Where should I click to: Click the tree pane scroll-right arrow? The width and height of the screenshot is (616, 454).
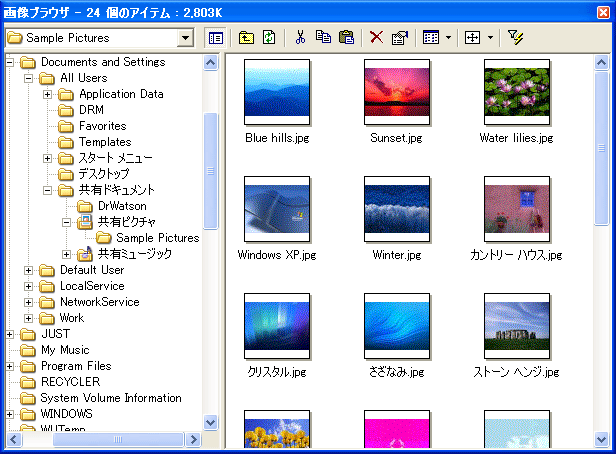(x=193, y=439)
